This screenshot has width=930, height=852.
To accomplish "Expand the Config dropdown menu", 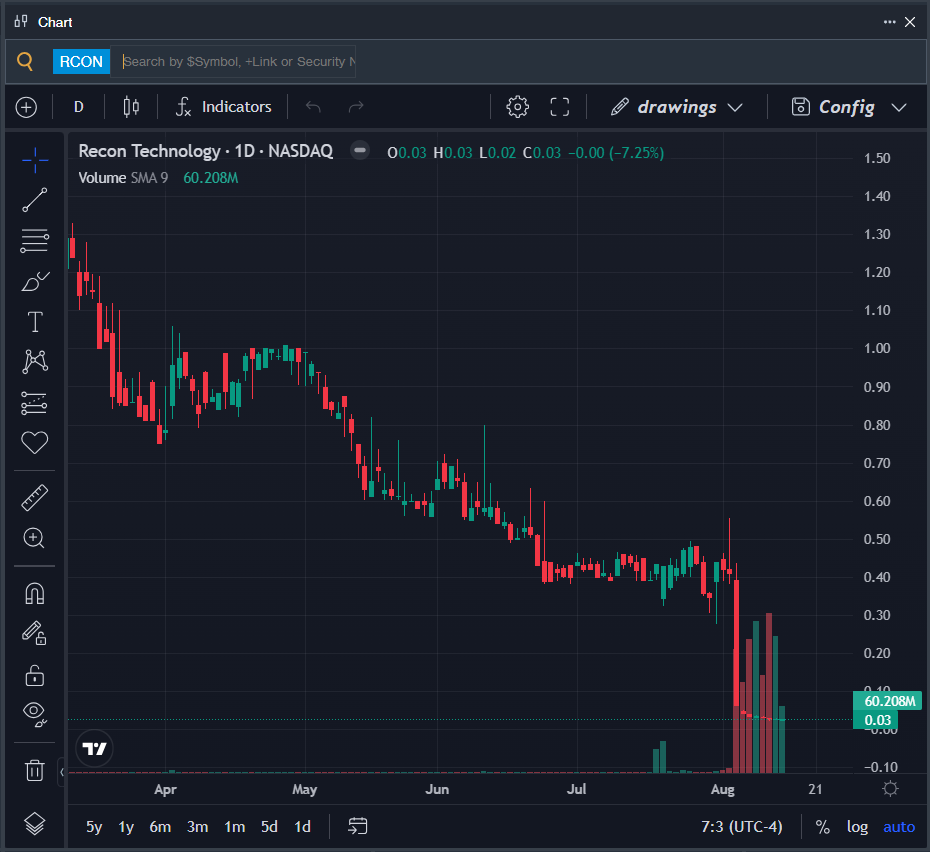I will 849,107.
